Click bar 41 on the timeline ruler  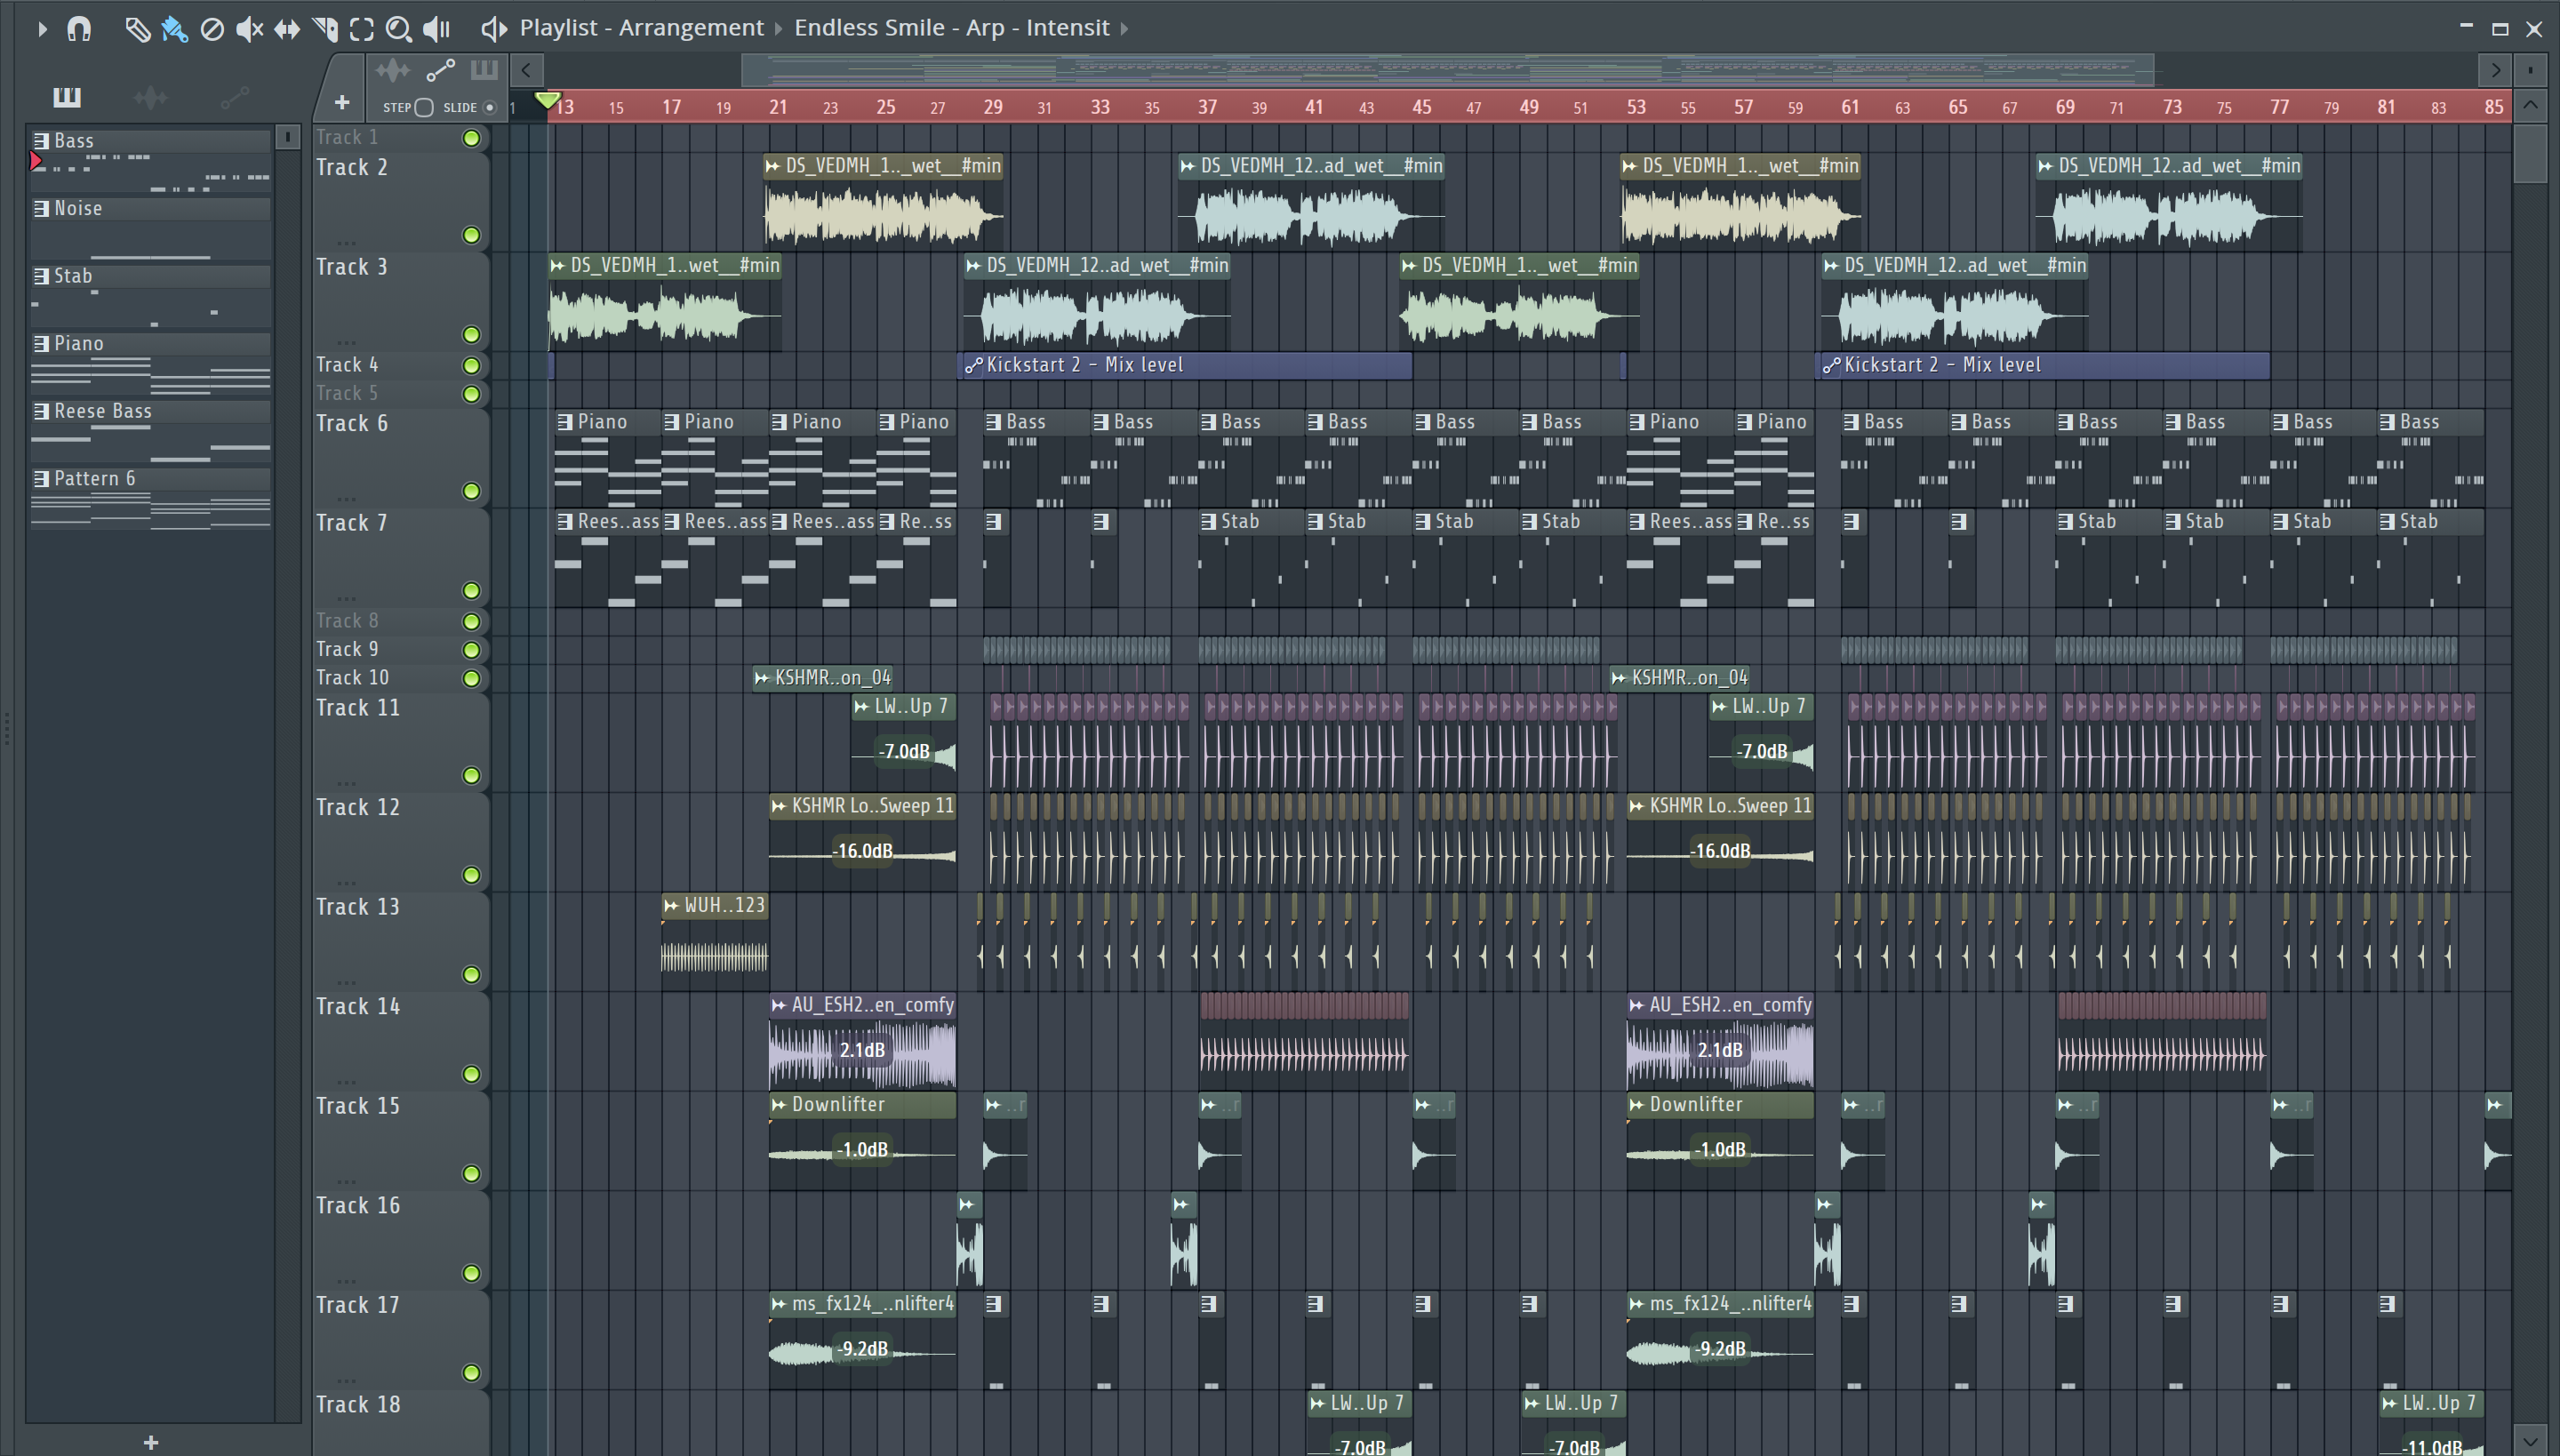coord(1314,107)
